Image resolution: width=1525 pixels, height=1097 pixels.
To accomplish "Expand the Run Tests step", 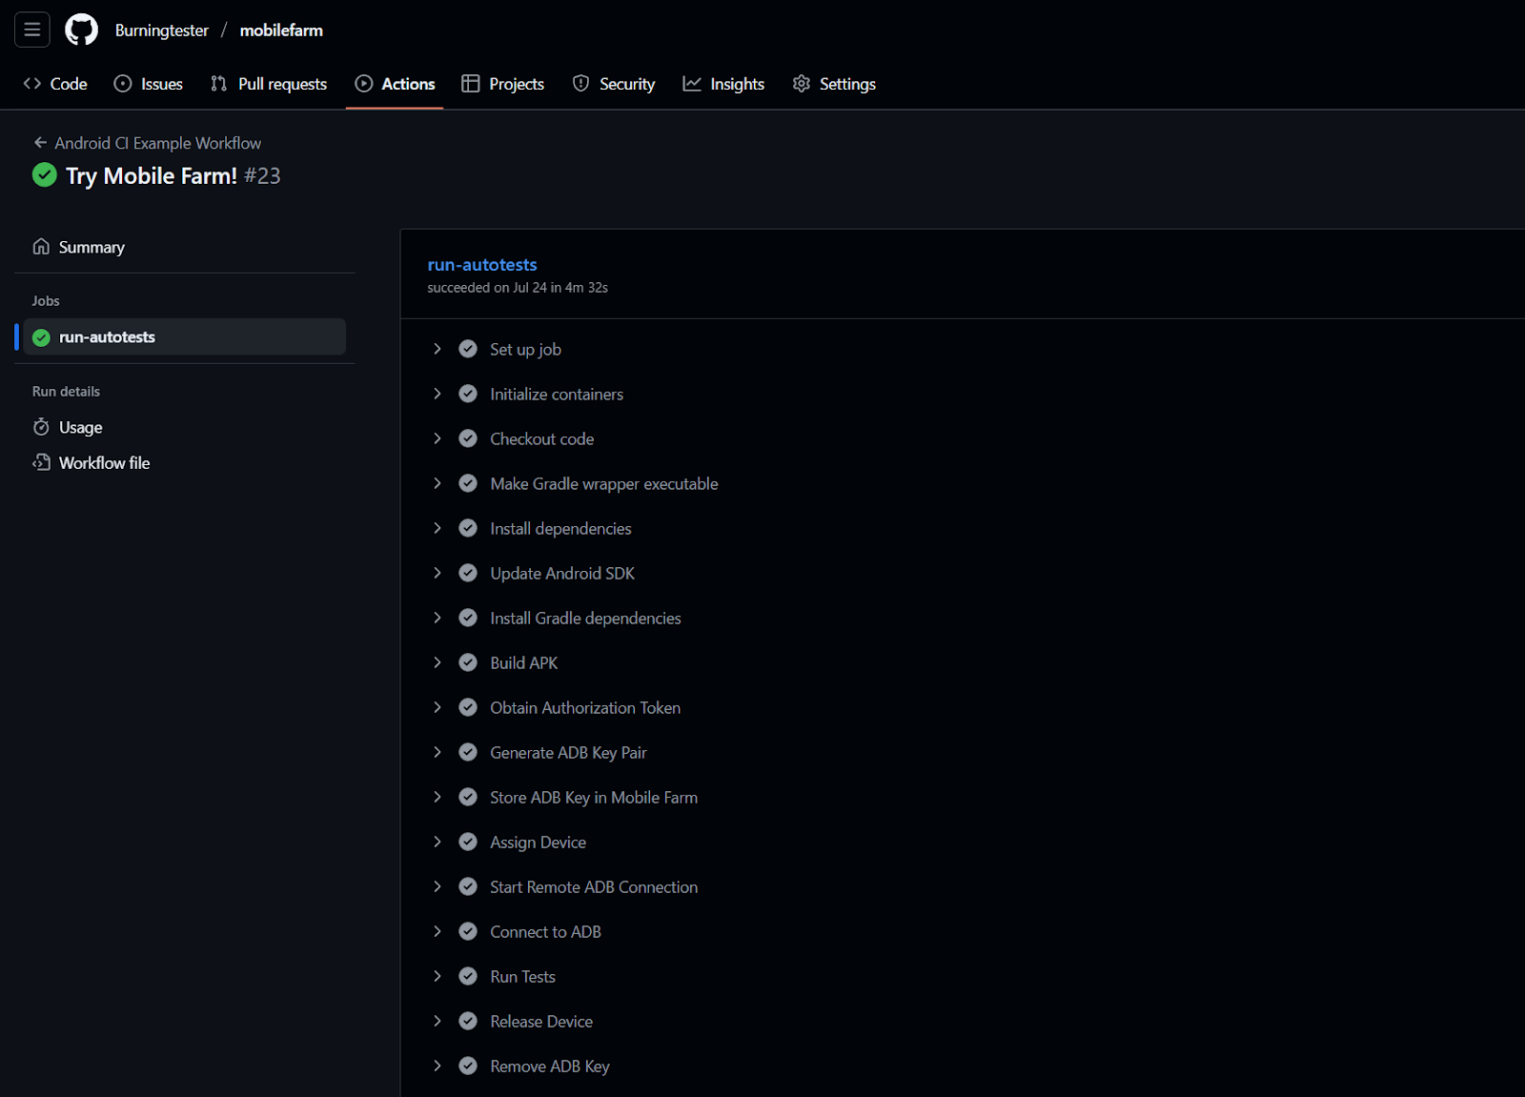I will click(x=437, y=976).
